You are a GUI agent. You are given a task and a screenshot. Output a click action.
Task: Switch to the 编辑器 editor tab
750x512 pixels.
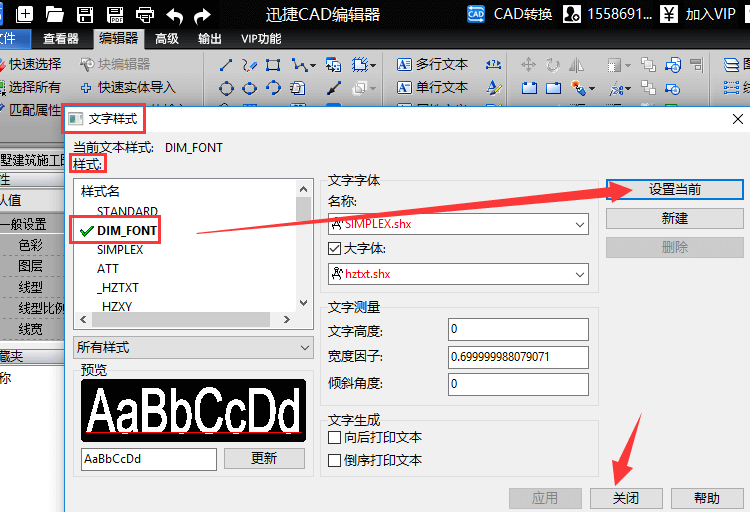click(118, 39)
